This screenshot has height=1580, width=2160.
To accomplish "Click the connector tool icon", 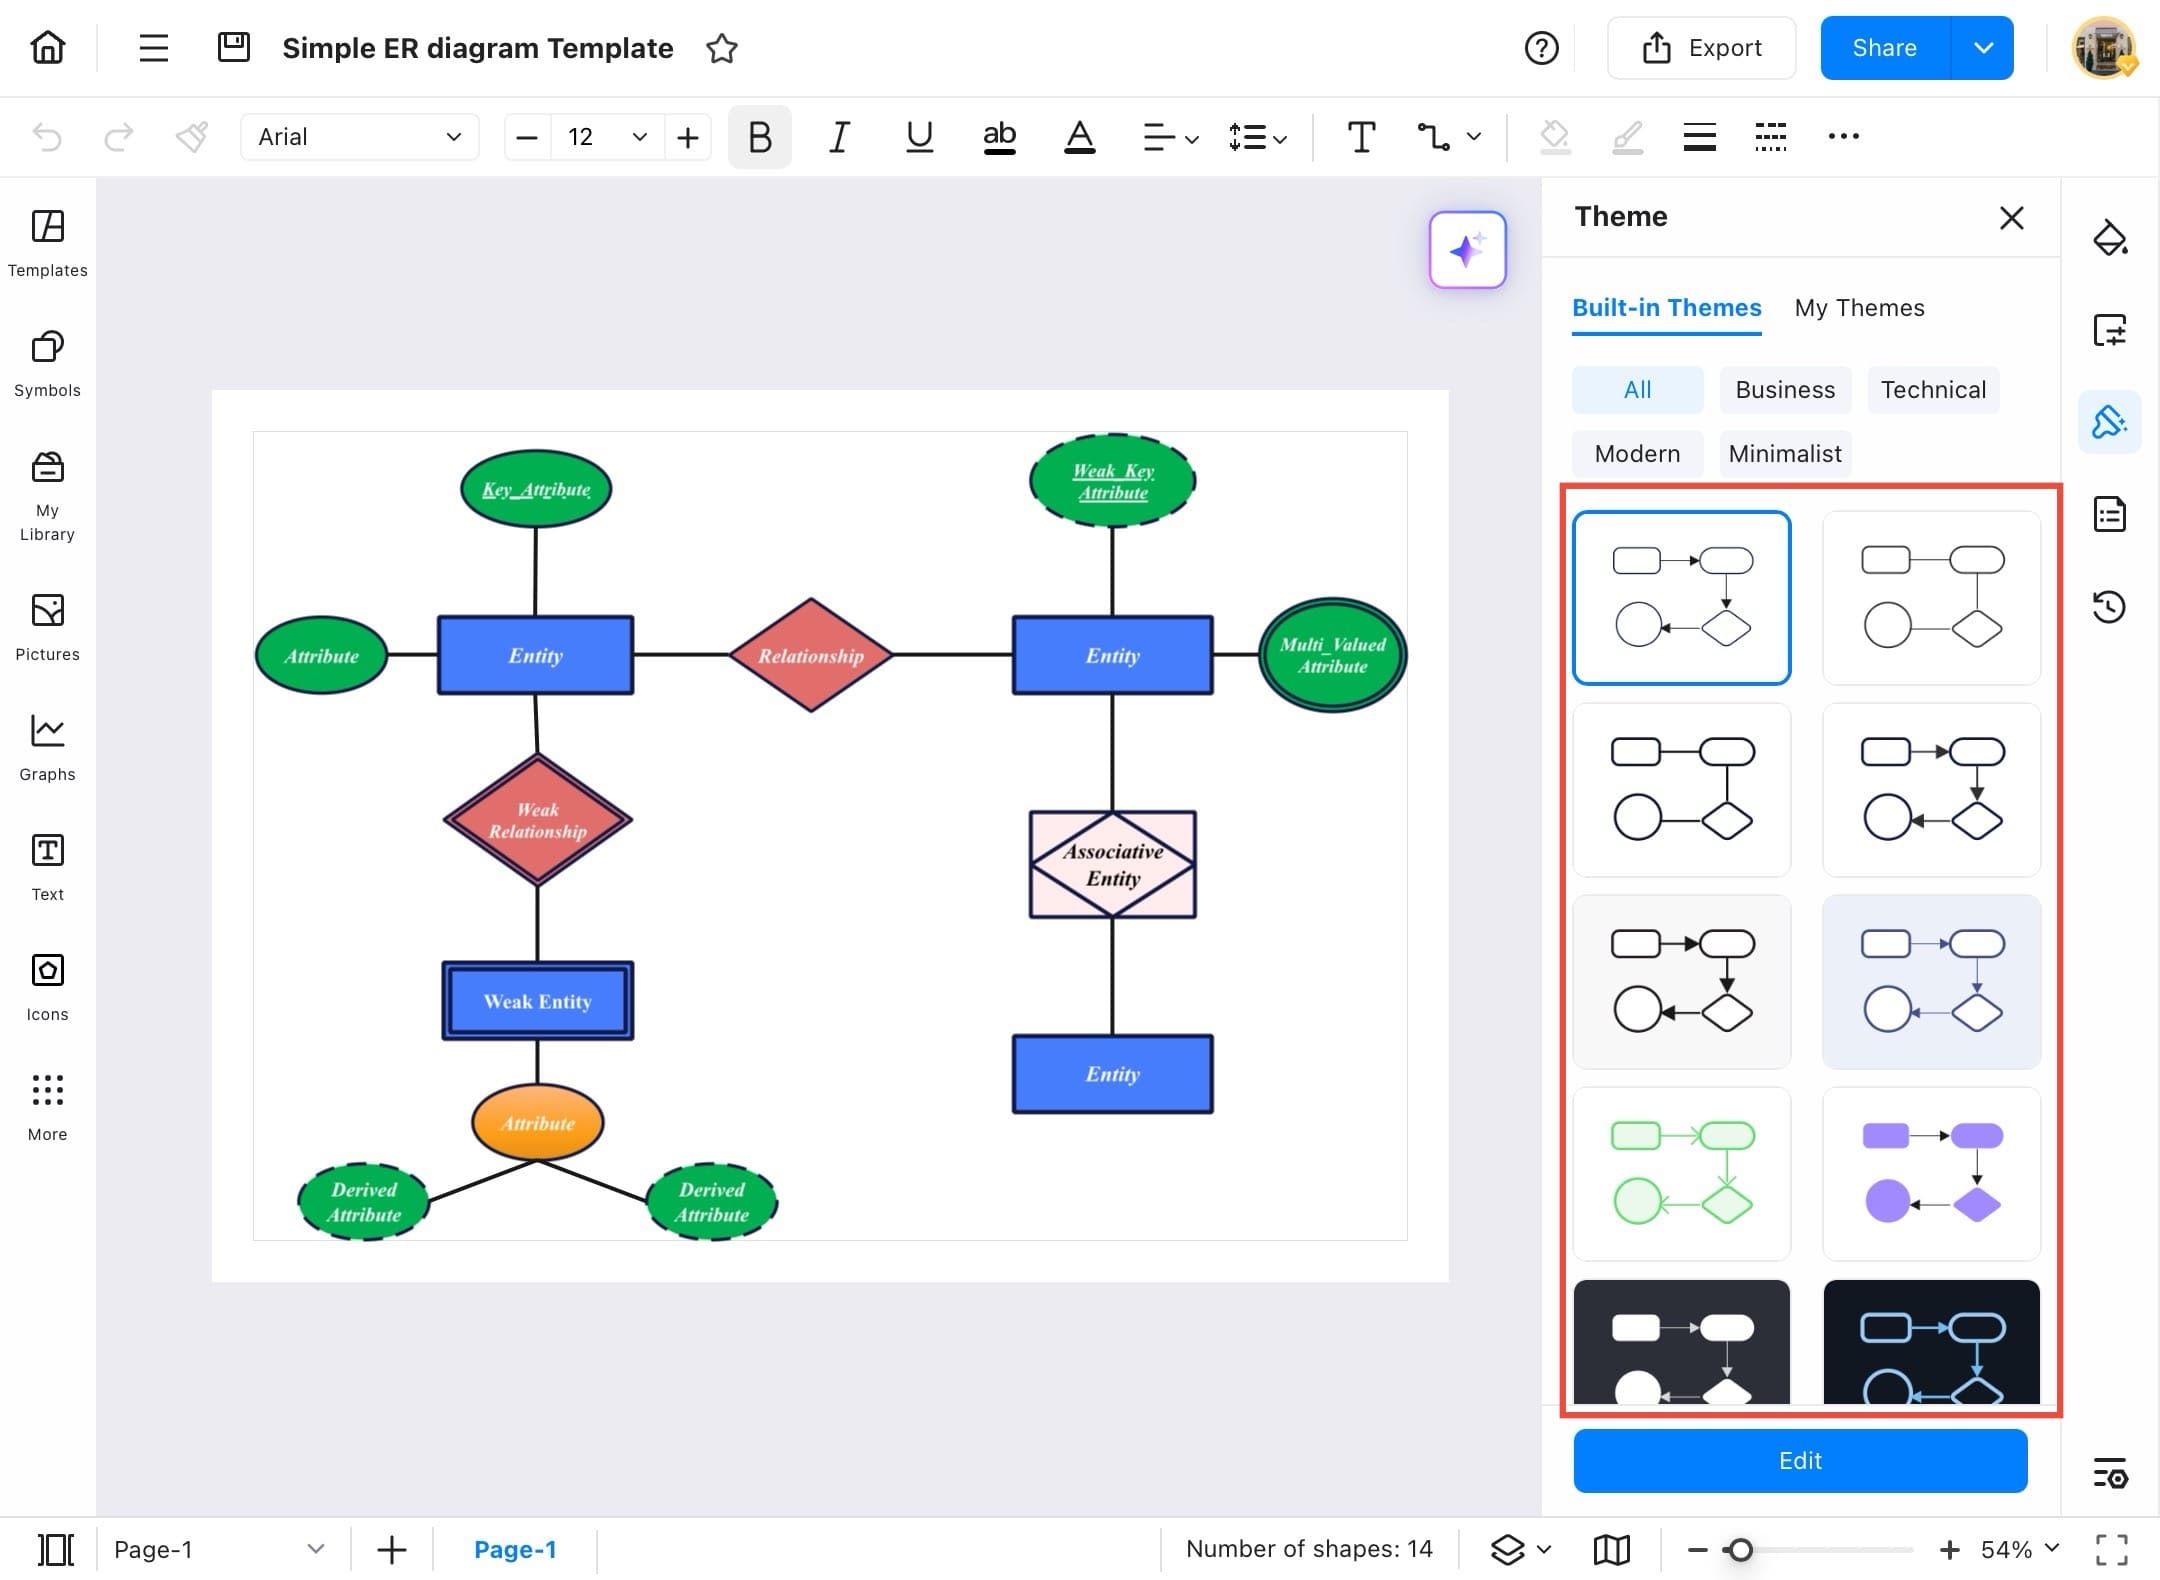I will [1433, 137].
